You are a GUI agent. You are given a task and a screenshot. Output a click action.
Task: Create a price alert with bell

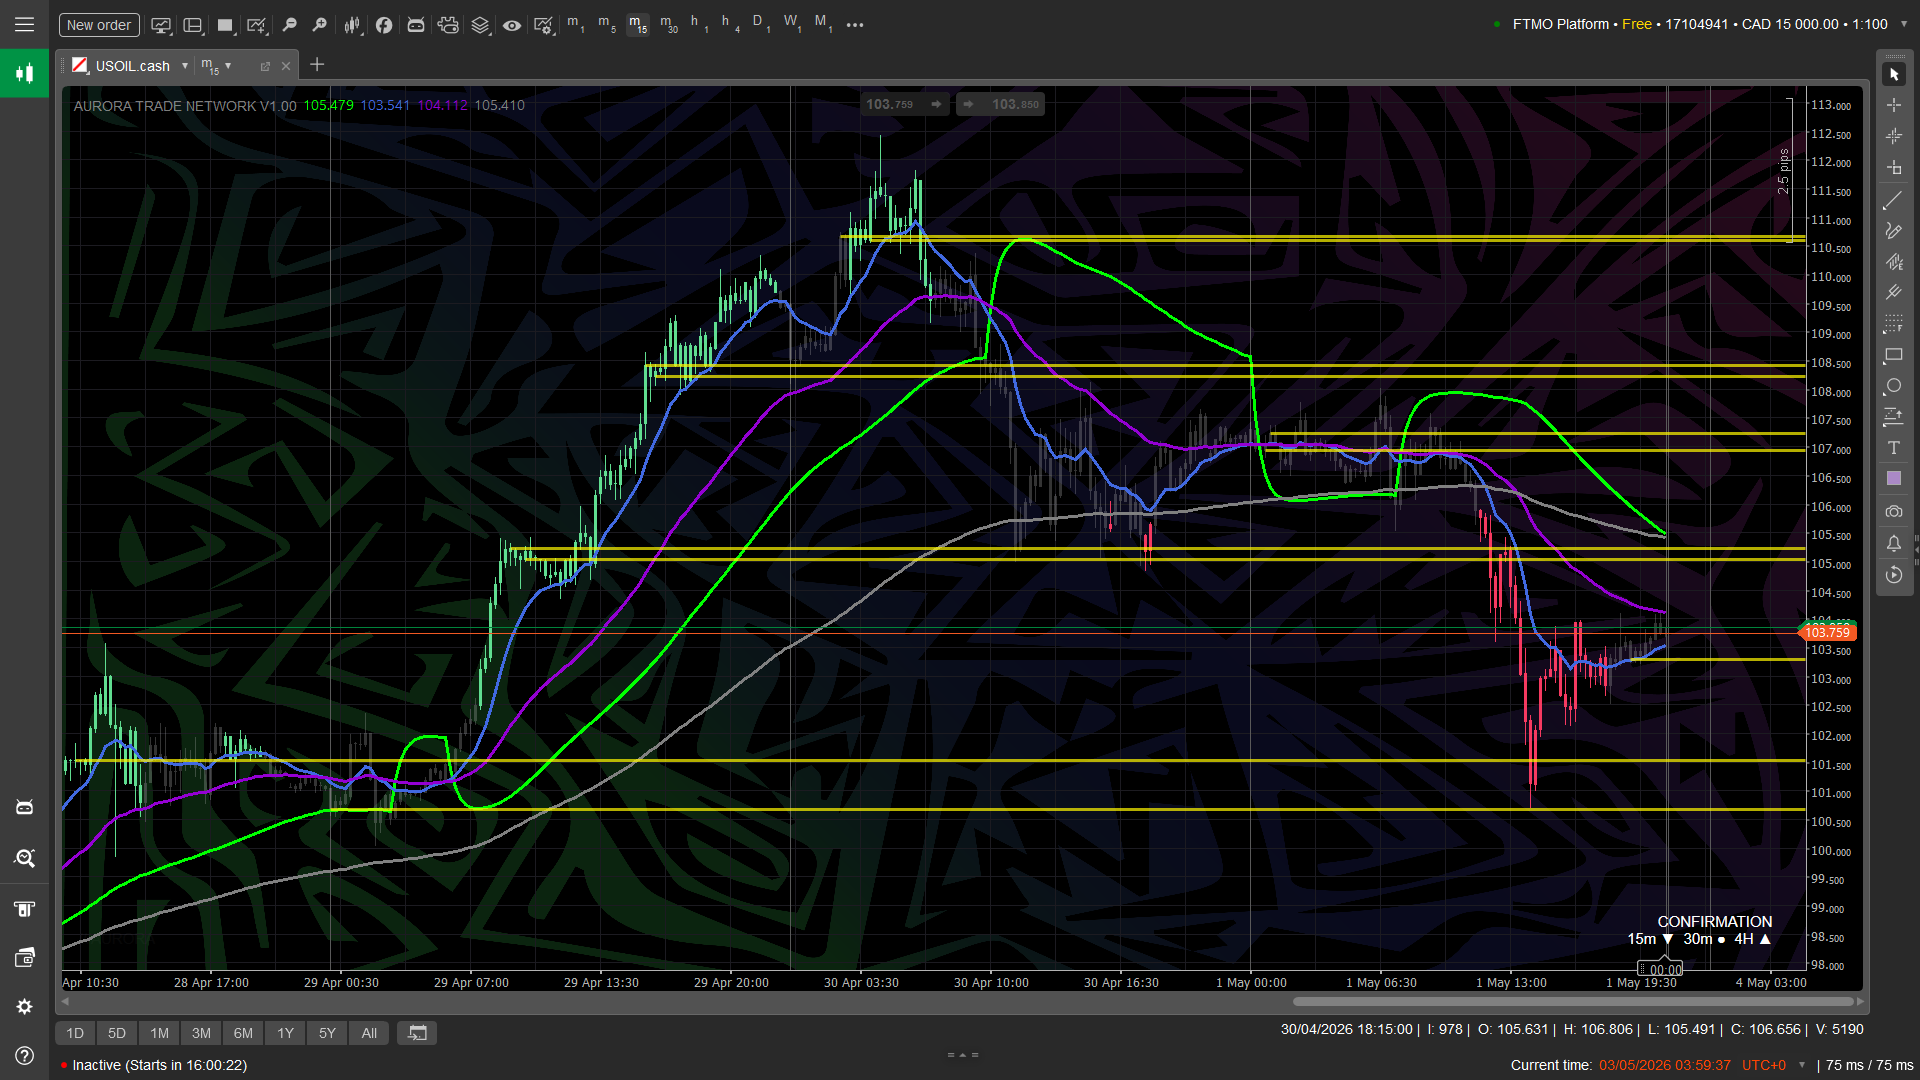pyautogui.click(x=1894, y=543)
